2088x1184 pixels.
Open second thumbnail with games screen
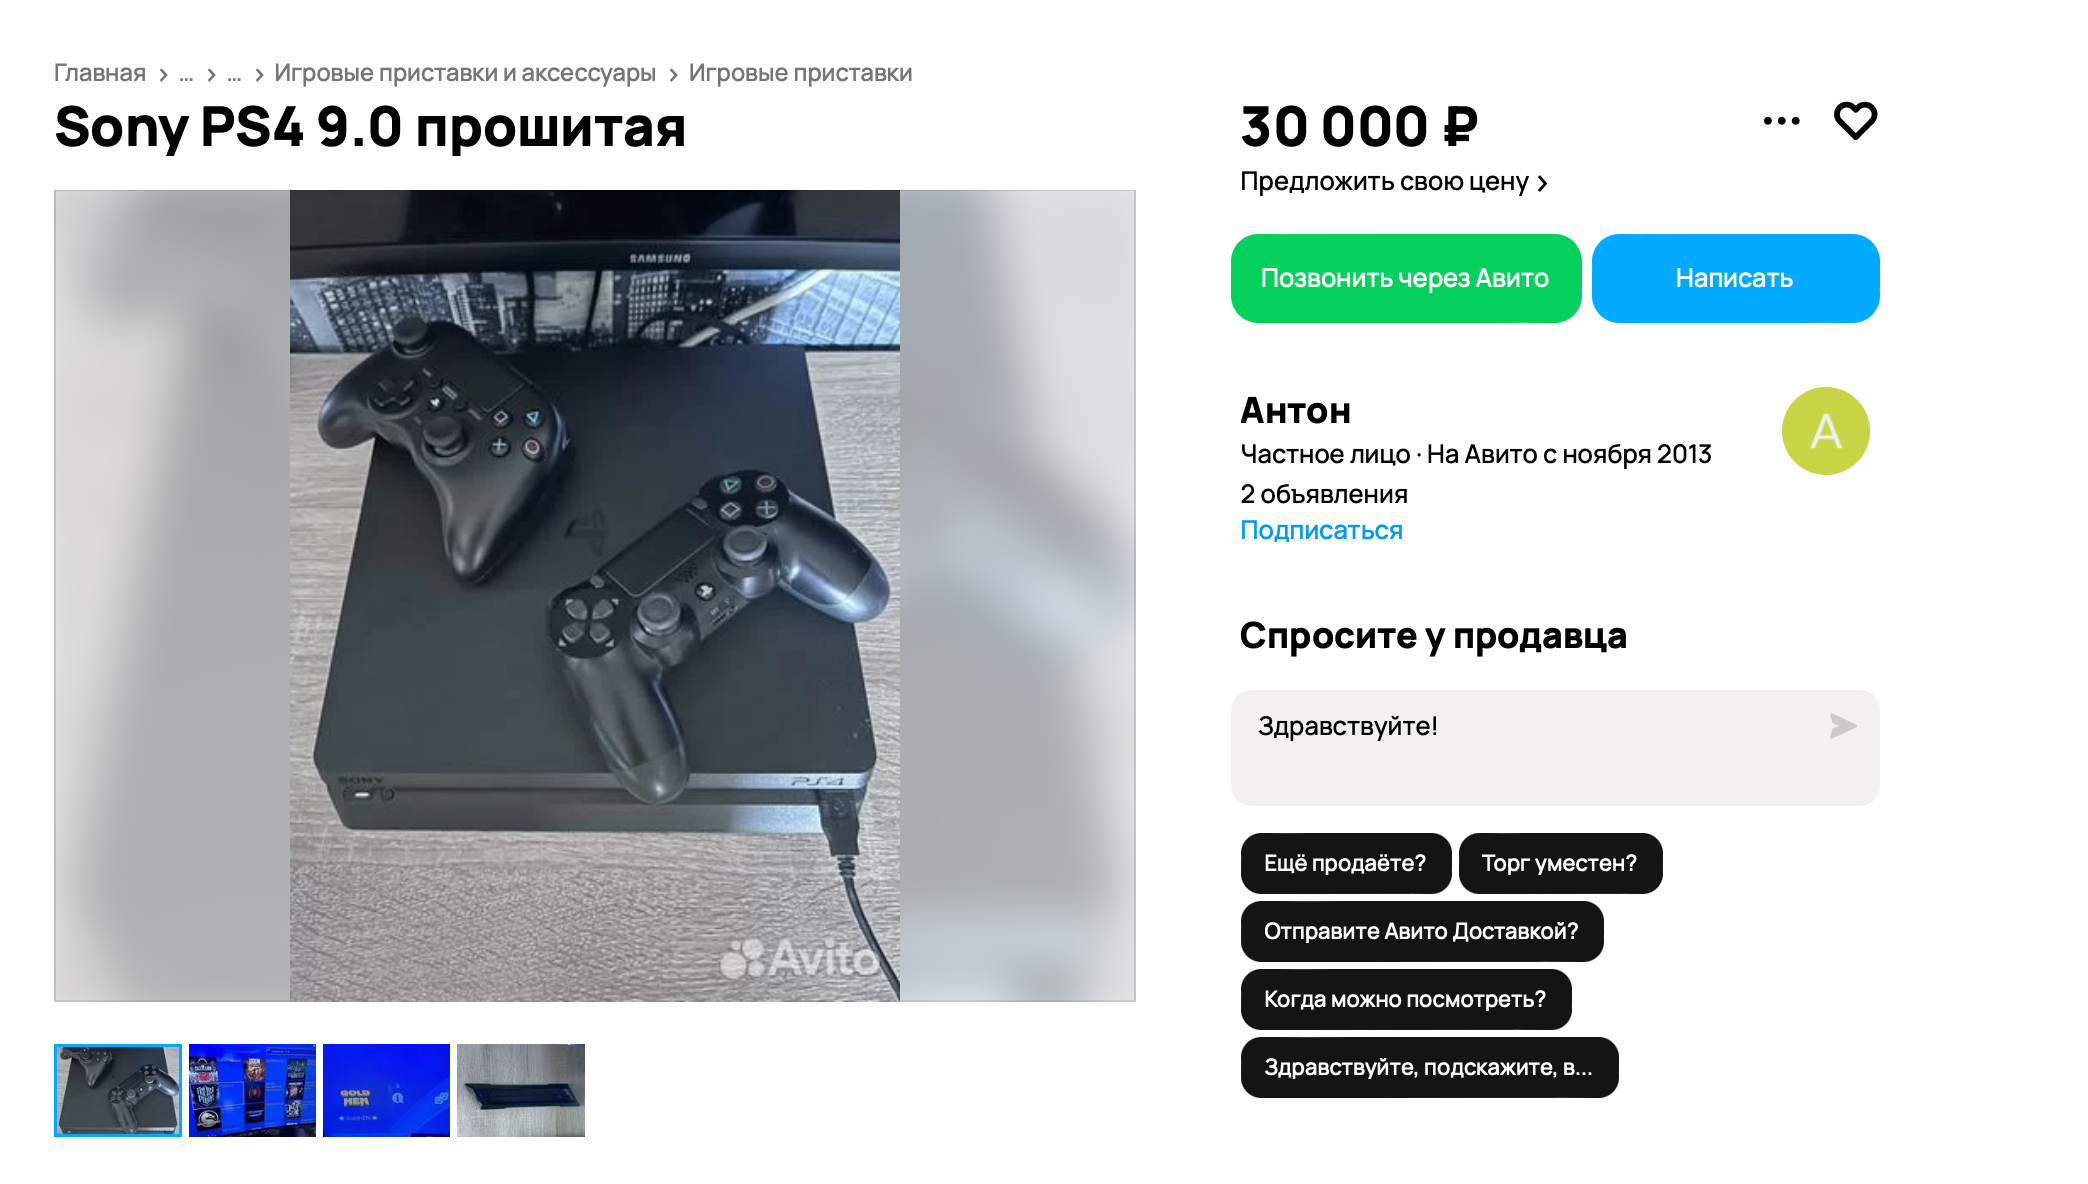[x=252, y=1090]
